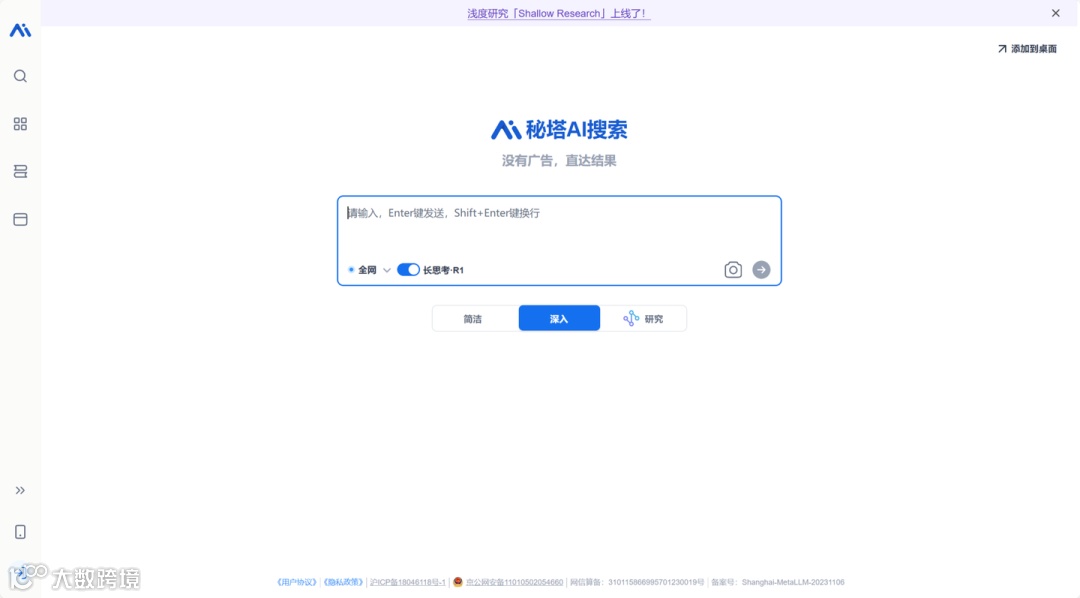Viewport: 1080px width, 598px height.
Task: Expand sidebar with double-chevron icon
Action: (x=20, y=491)
